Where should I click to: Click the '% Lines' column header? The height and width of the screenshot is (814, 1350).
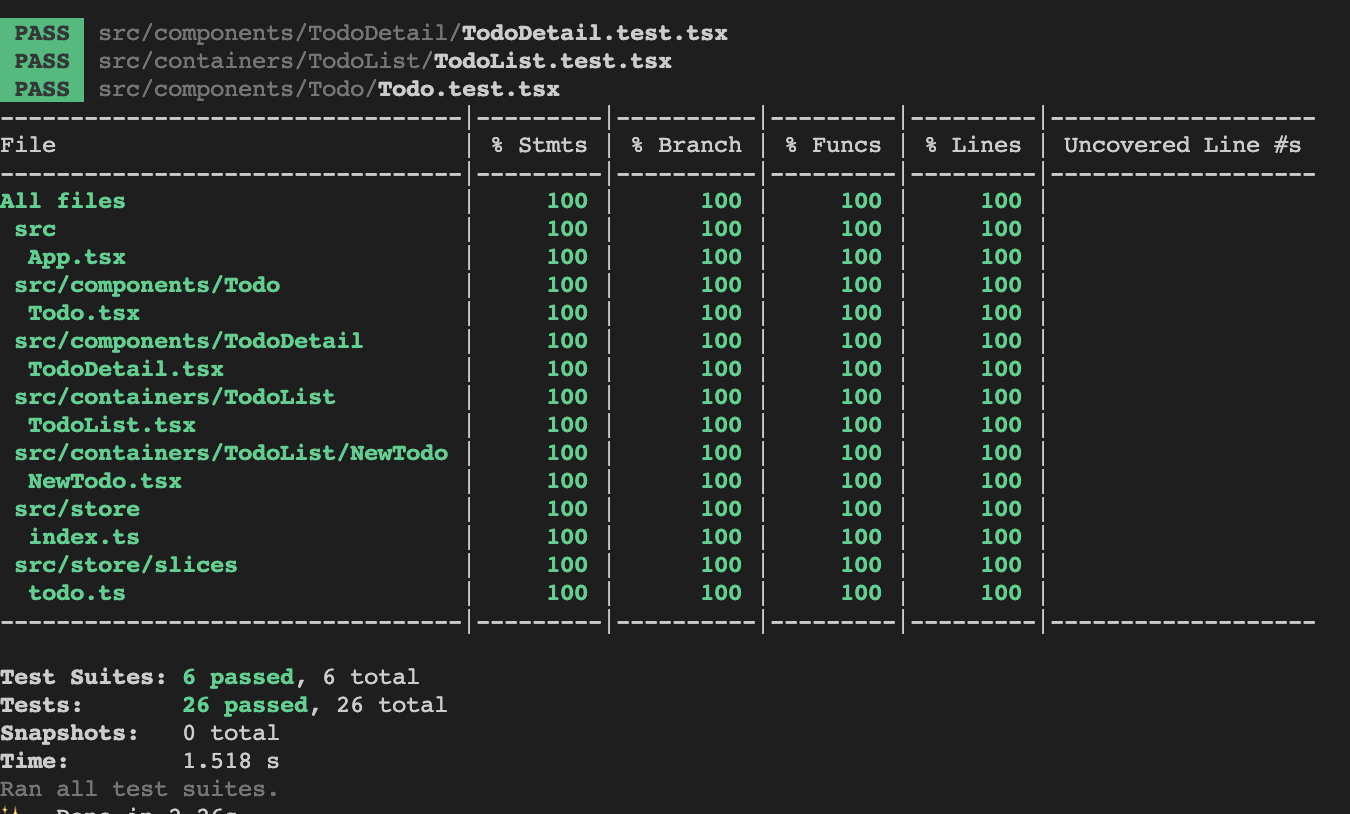point(973,145)
